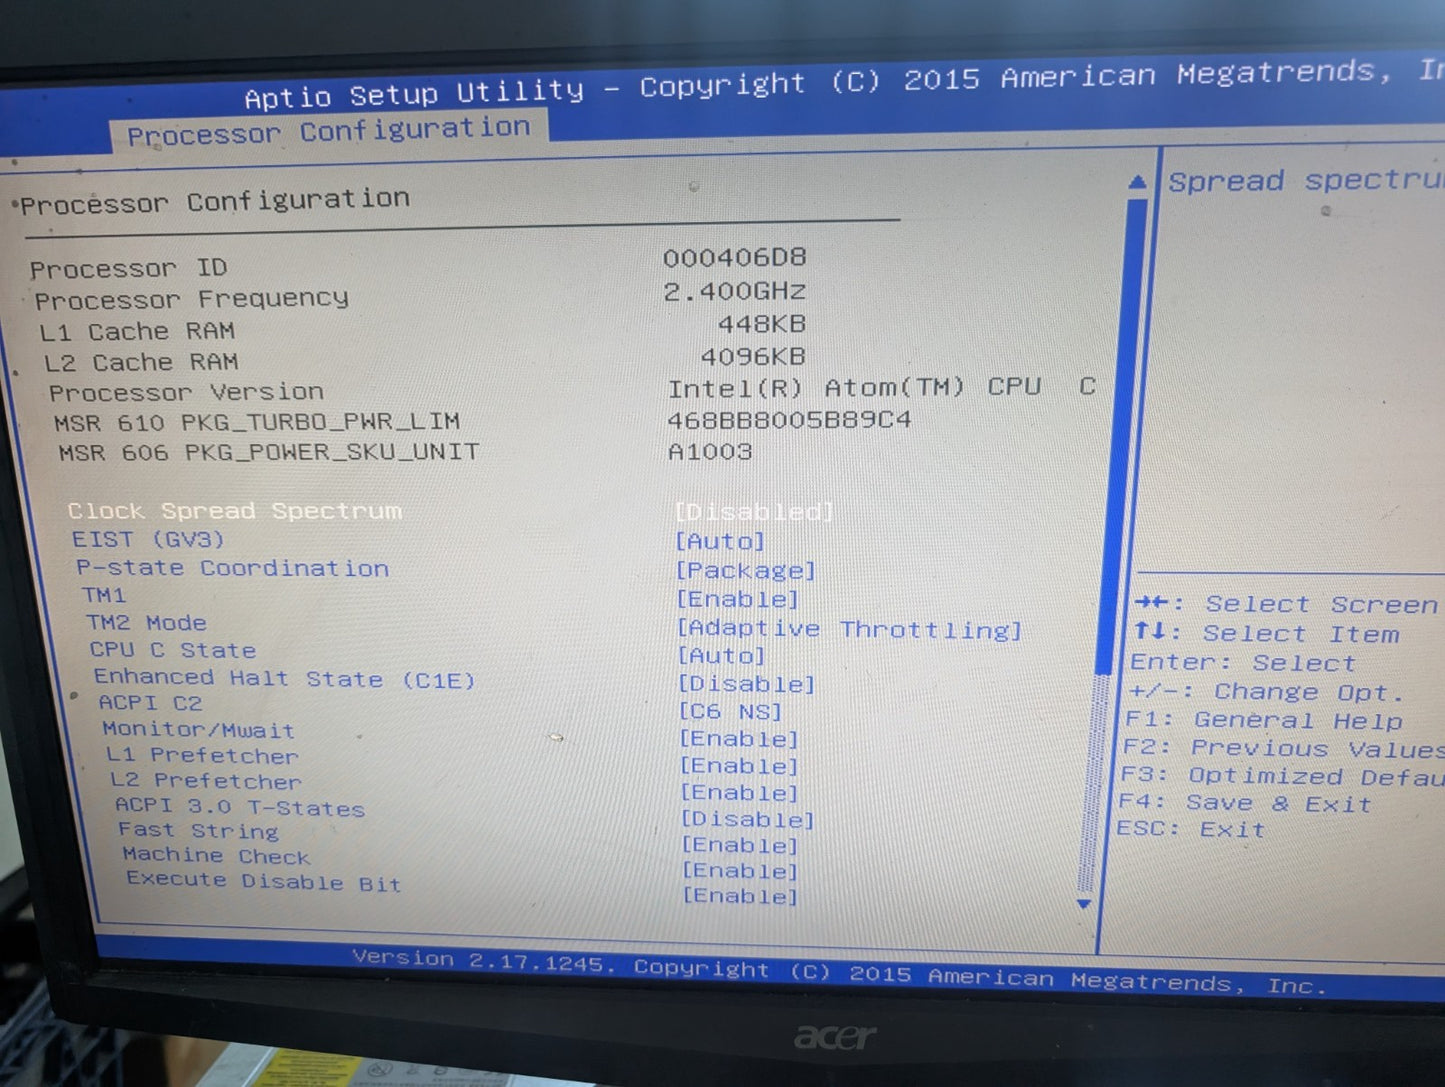Select the Execute Disable Bit setting
Screen dimensions: 1445x1087
pos(263,881)
